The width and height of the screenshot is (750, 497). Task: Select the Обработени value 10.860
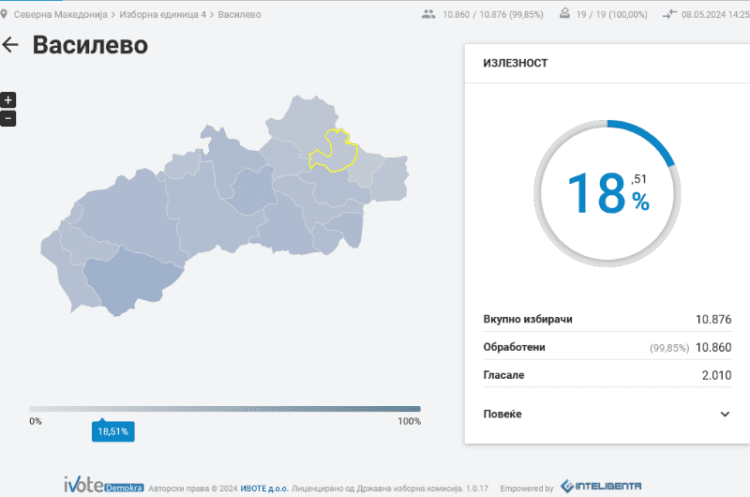pos(713,347)
